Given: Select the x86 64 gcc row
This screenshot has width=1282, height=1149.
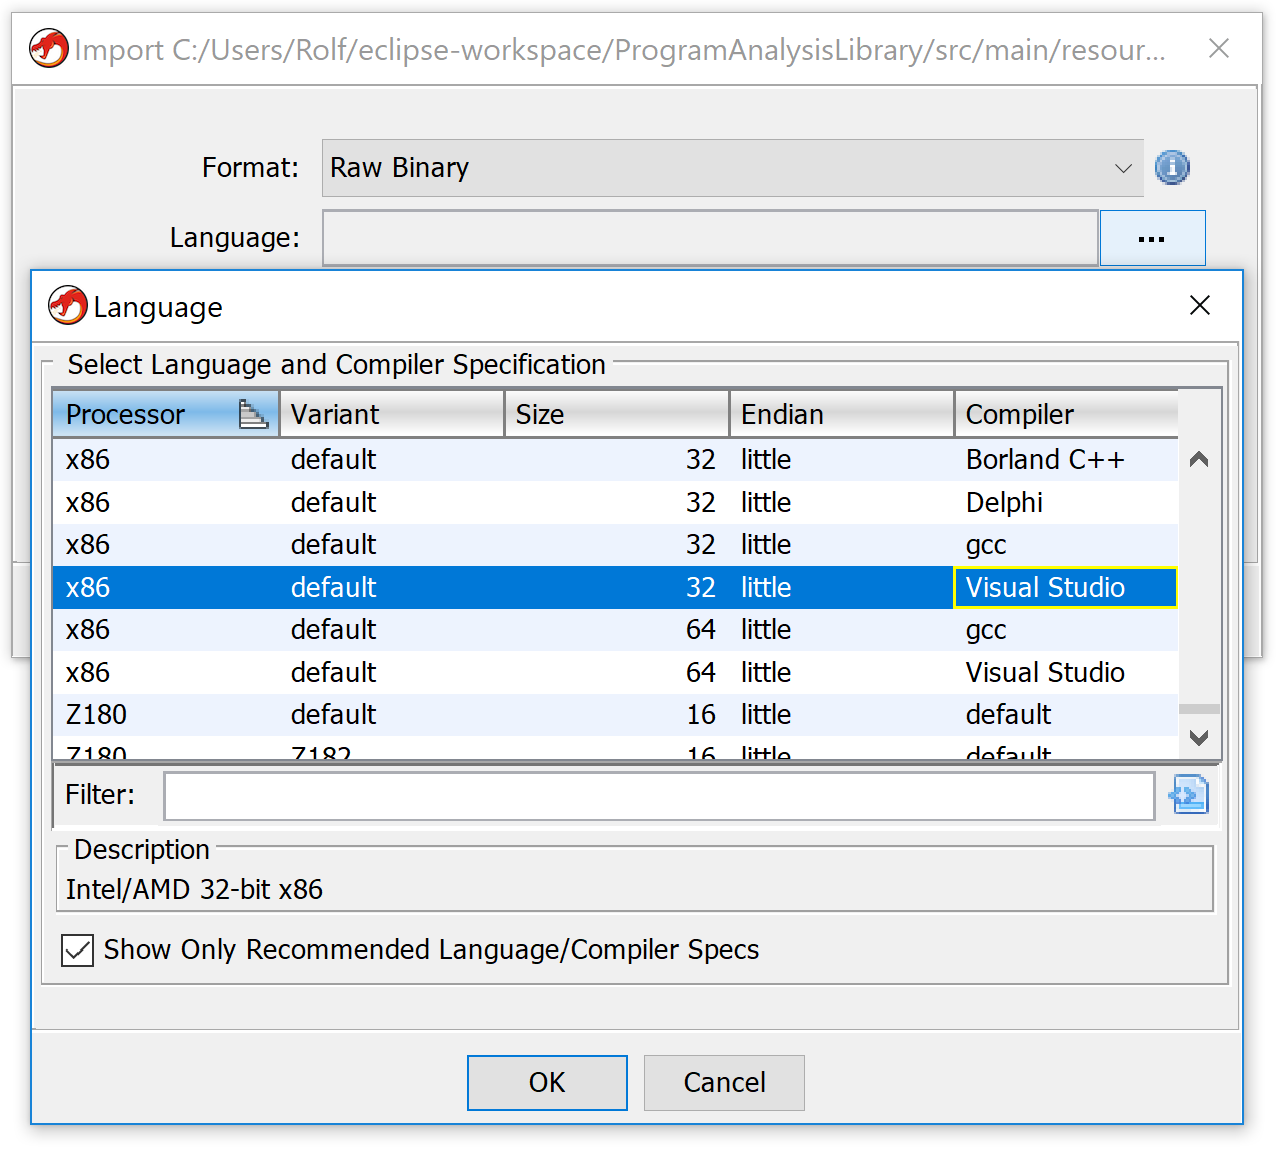Looking at the screenshot, I should point(615,630).
